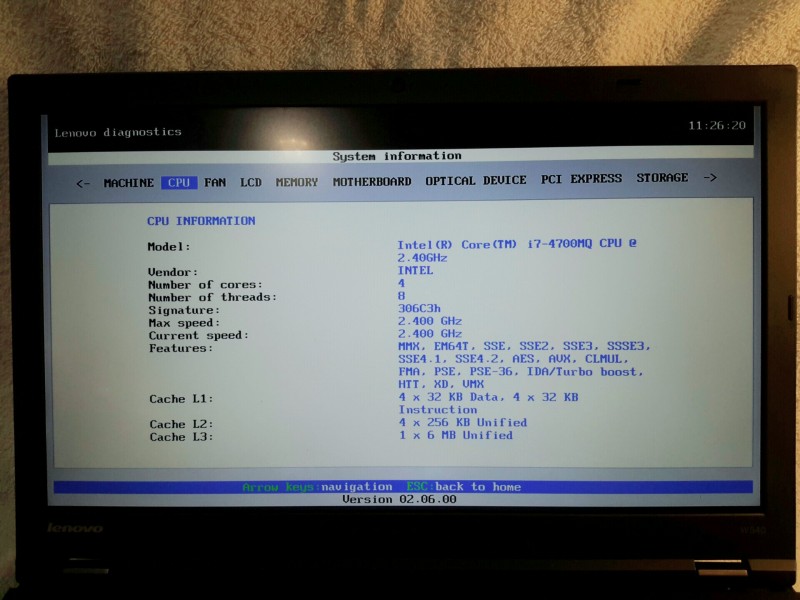Screen dimensions: 800x600
Task: Click the 11:26:20 clock display
Action: click(717, 126)
